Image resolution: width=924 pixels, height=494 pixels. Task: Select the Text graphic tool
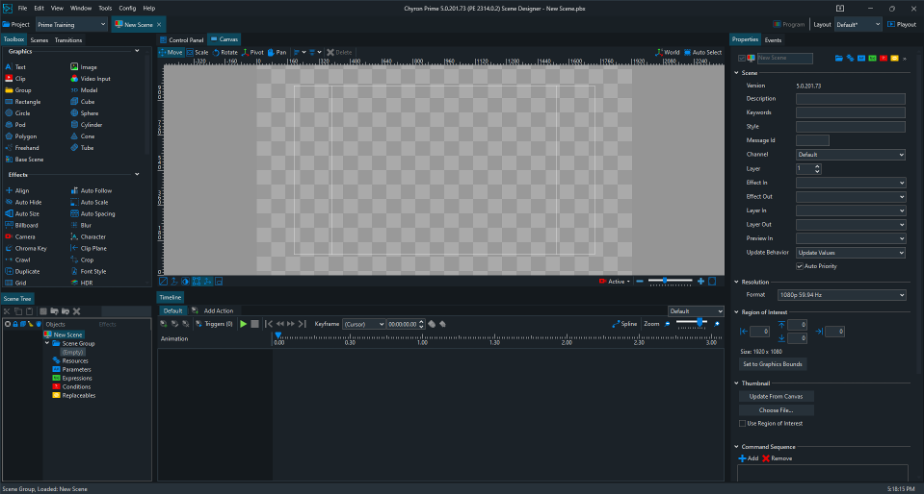20,67
